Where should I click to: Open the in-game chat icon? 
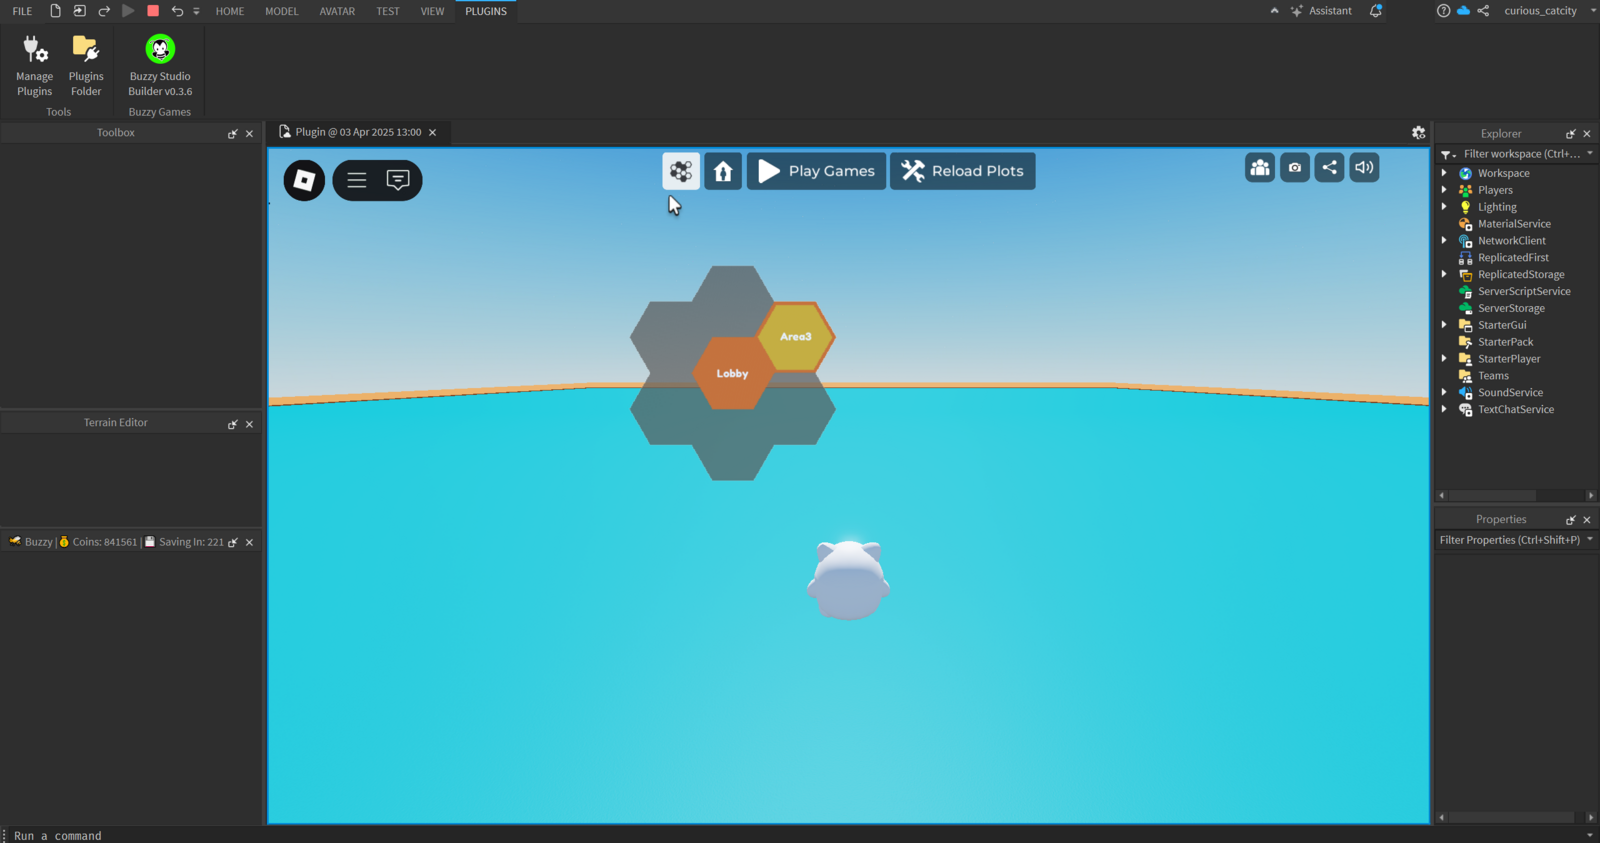pyautogui.click(x=398, y=181)
